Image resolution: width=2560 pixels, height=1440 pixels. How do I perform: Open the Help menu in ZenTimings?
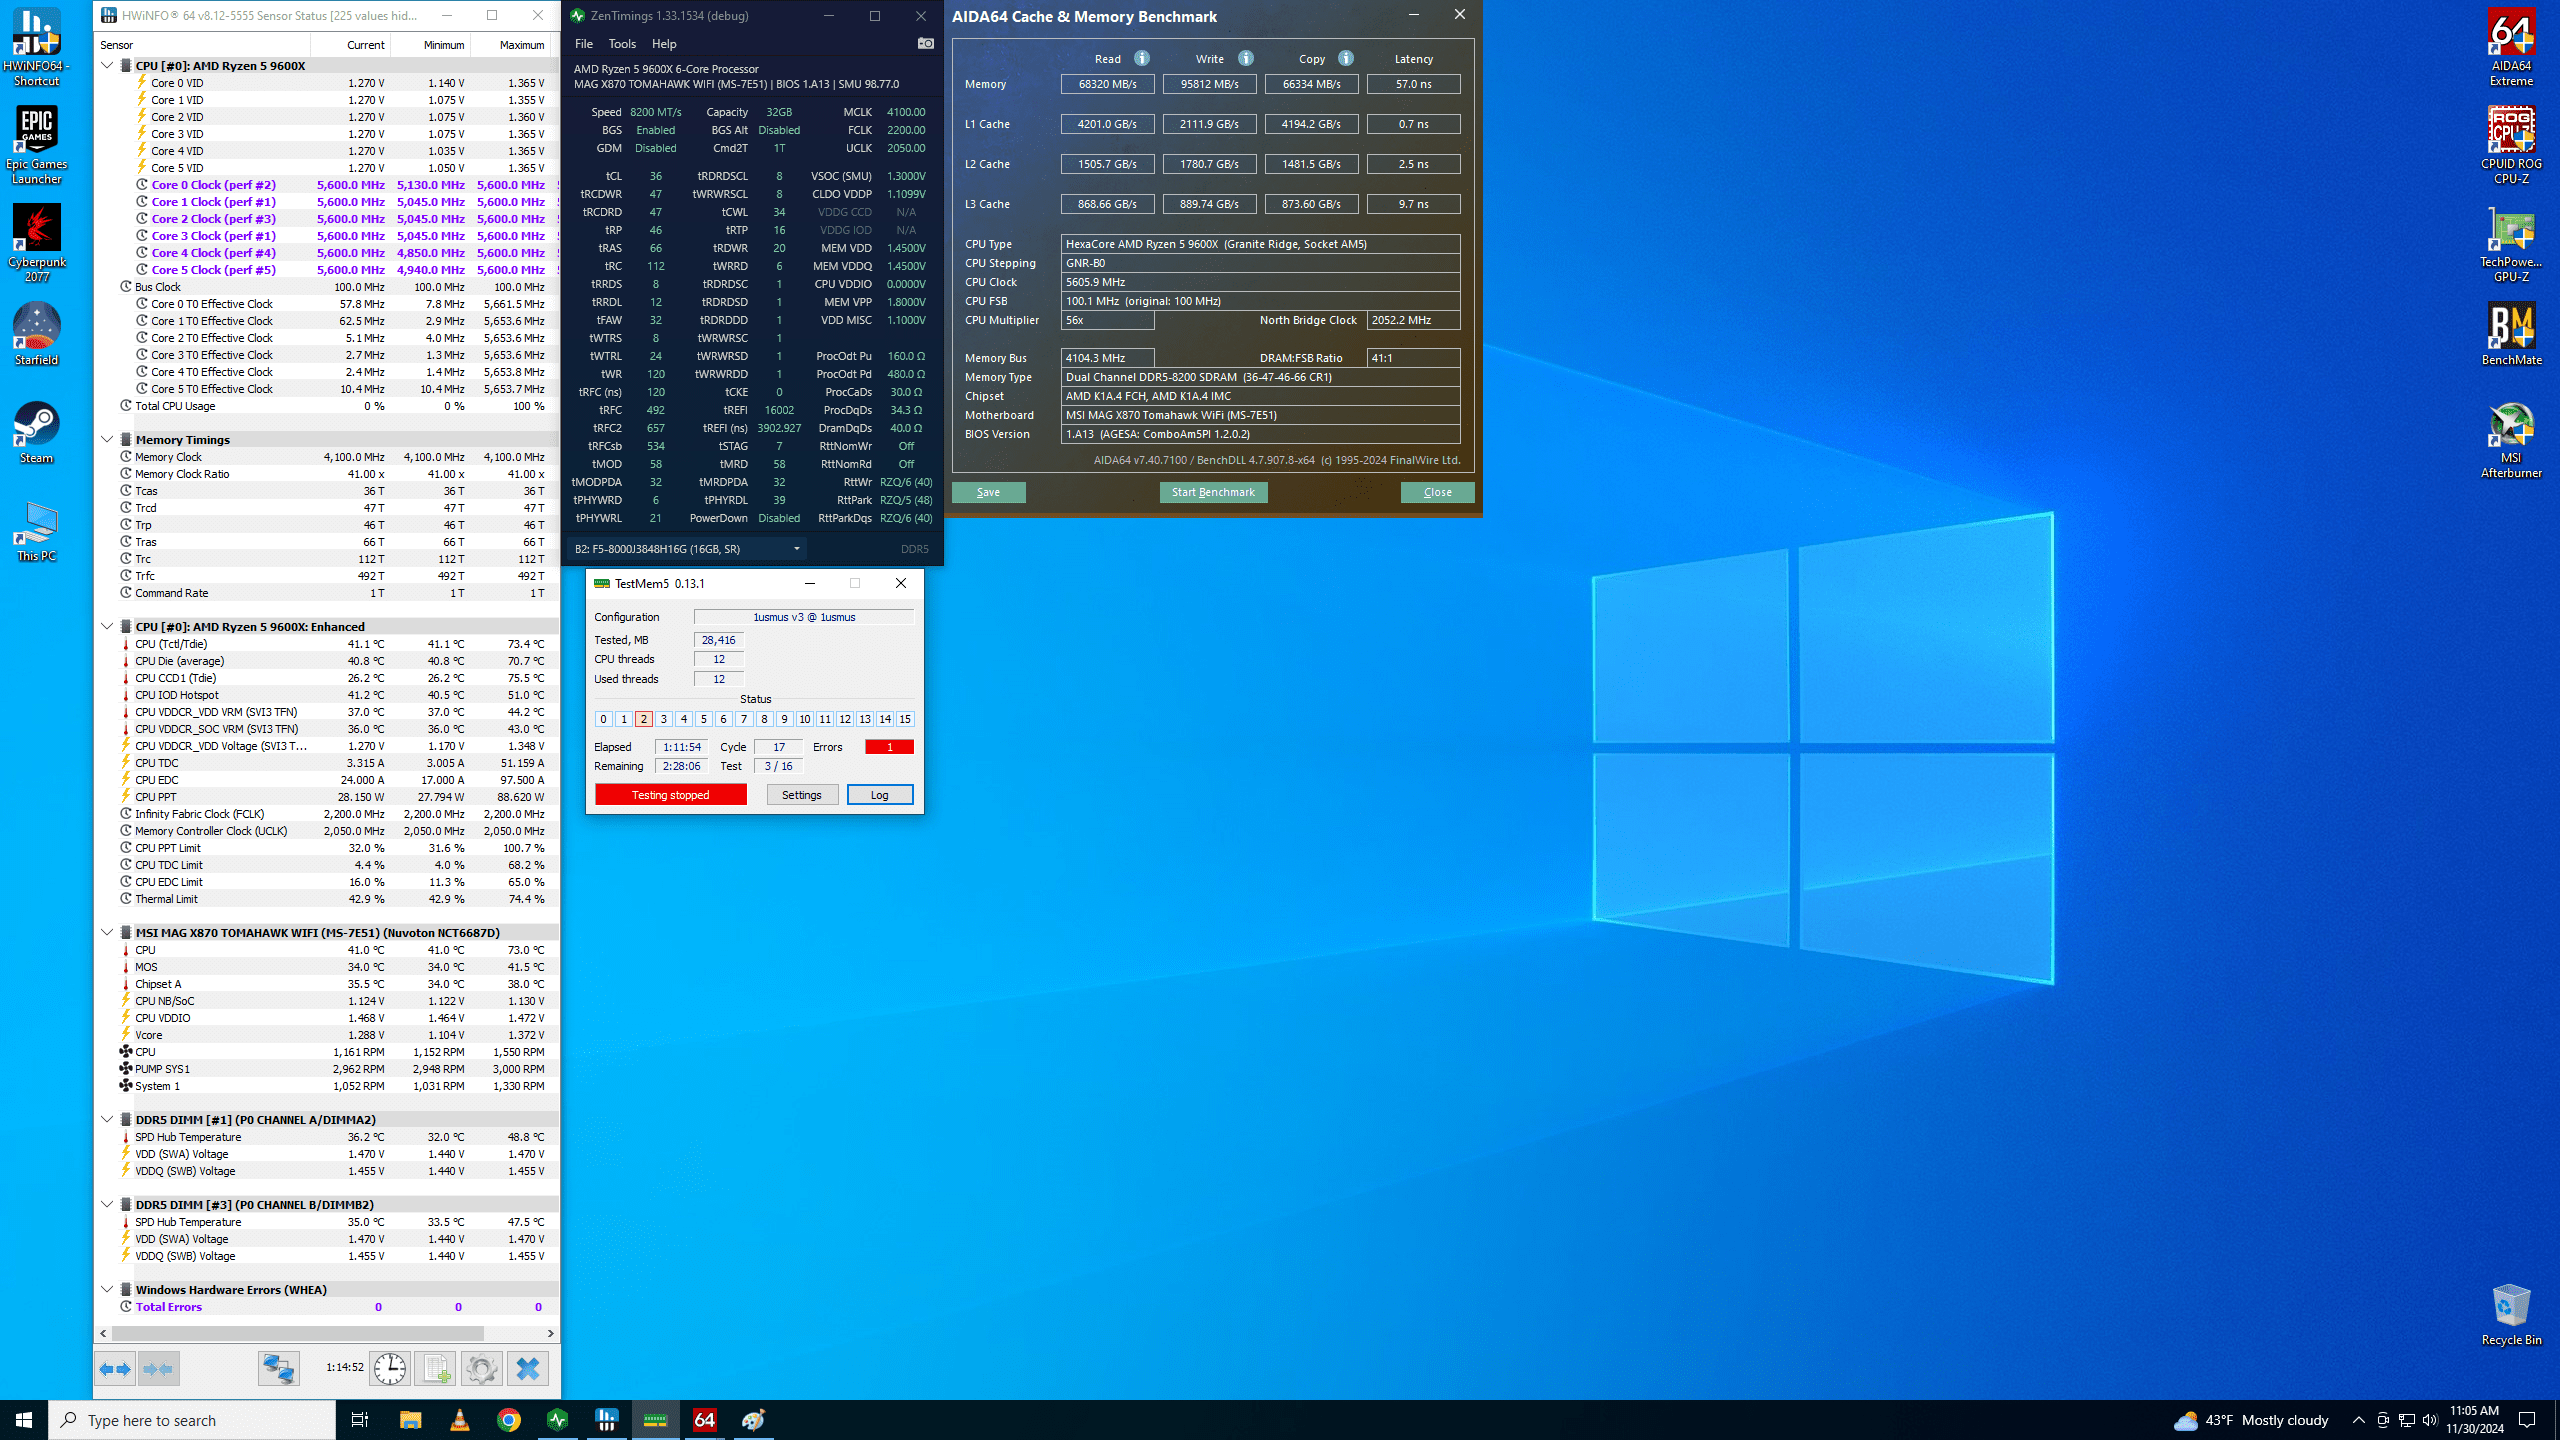[664, 44]
